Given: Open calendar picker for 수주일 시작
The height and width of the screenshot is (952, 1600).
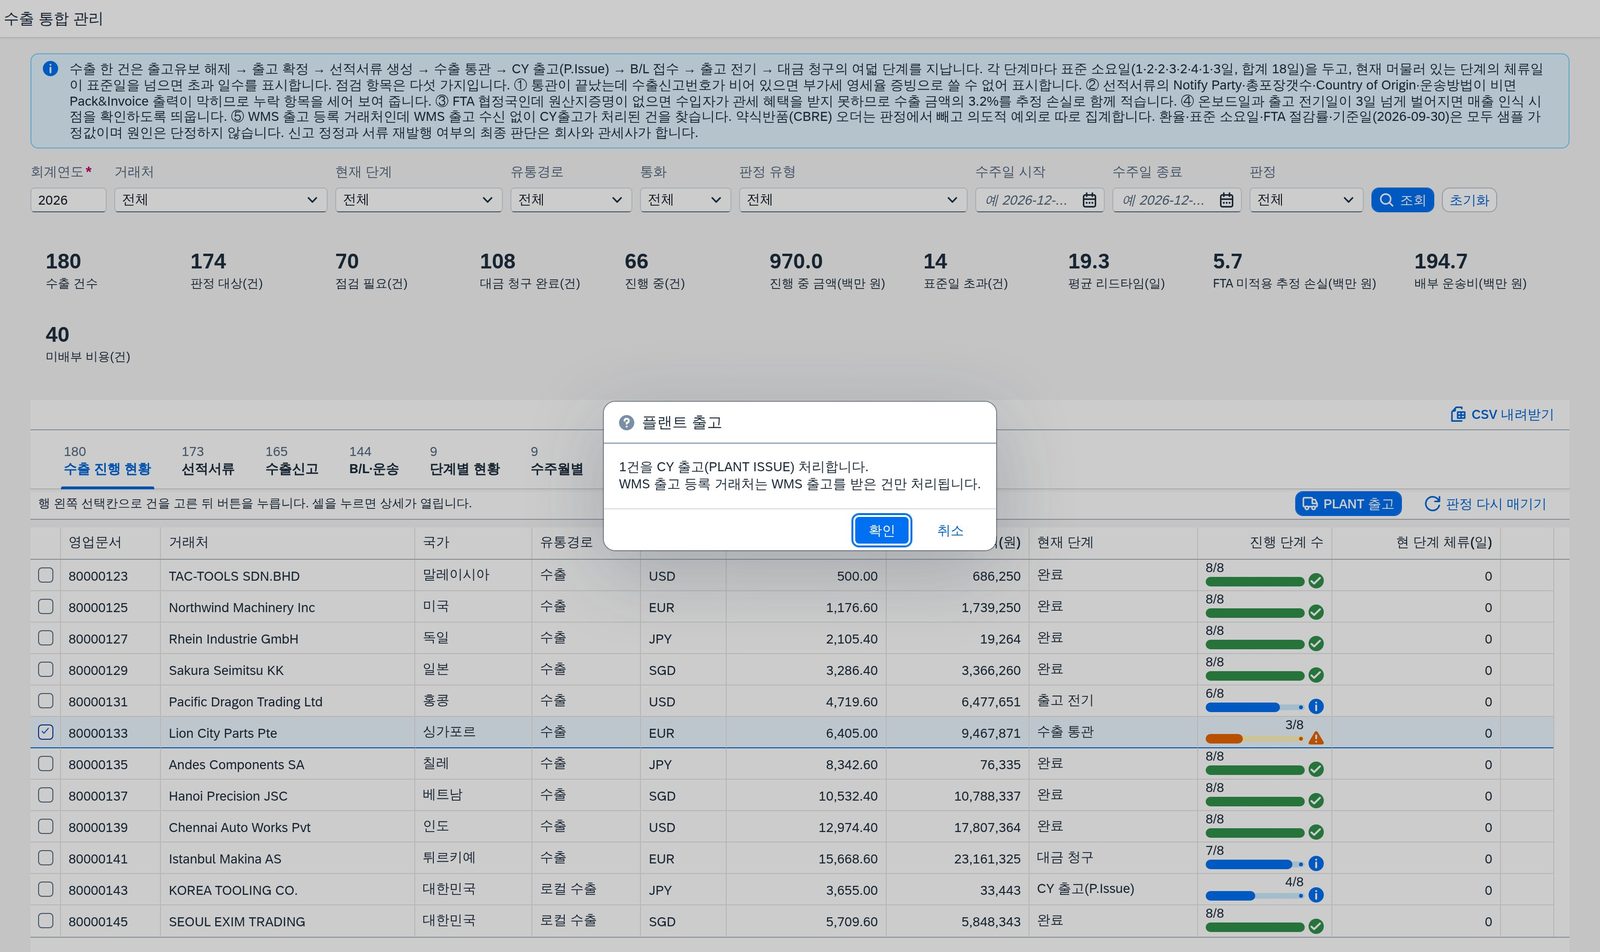Looking at the screenshot, I should 1089,200.
